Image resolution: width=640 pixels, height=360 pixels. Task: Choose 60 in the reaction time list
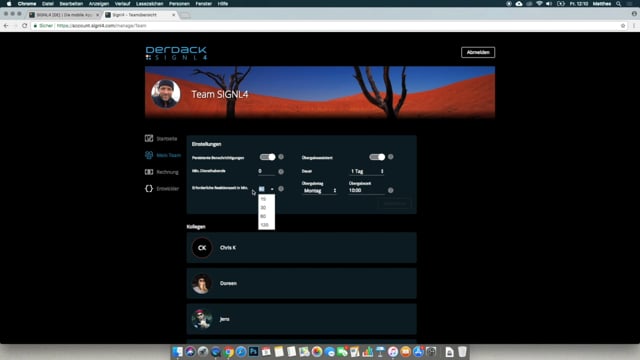click(x=266, y=216)
